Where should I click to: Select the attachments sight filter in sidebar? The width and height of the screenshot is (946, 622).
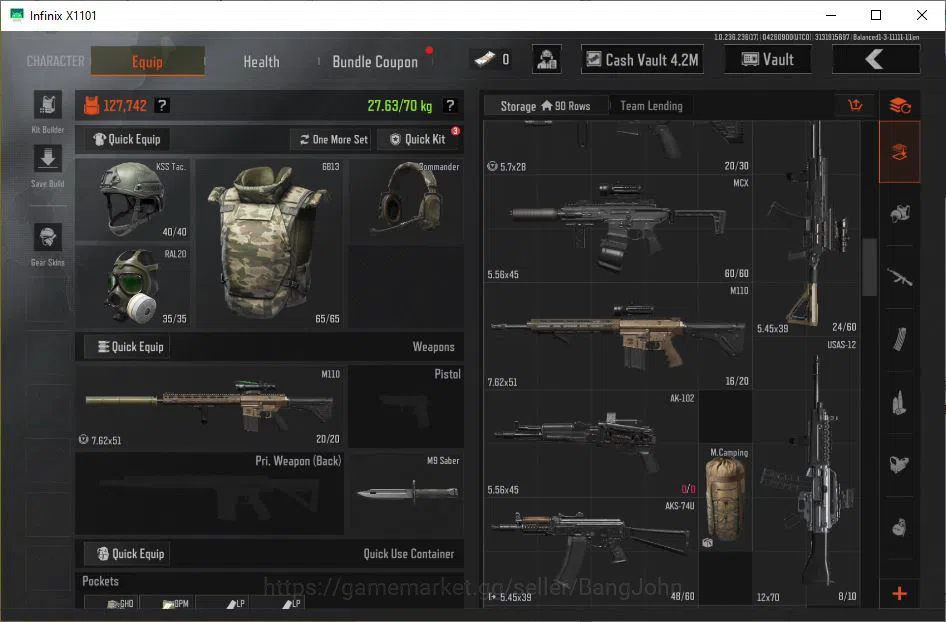(900, 464)
